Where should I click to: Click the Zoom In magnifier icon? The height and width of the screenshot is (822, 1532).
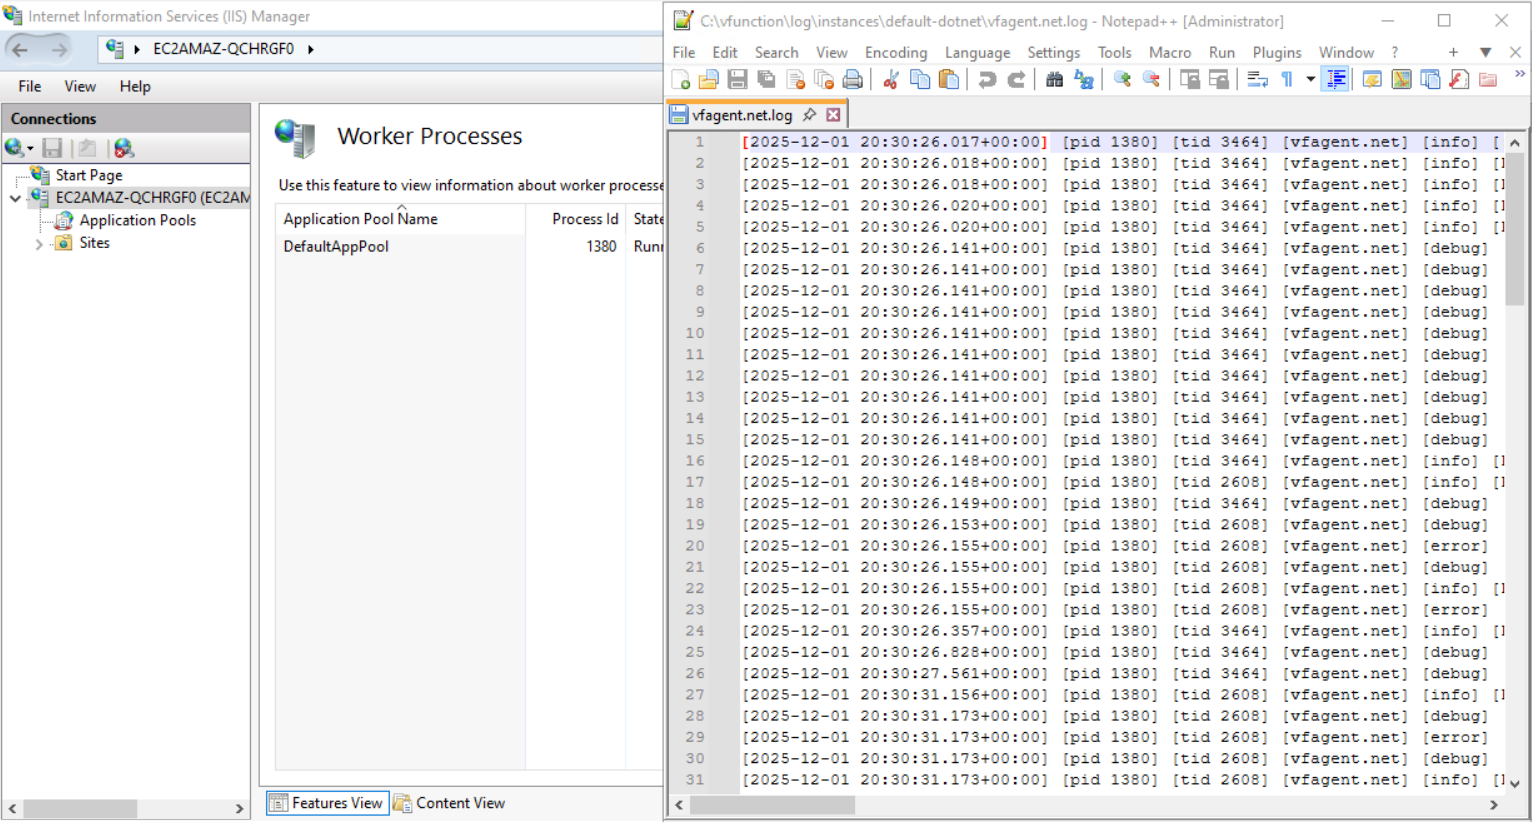click(1122, 80)
